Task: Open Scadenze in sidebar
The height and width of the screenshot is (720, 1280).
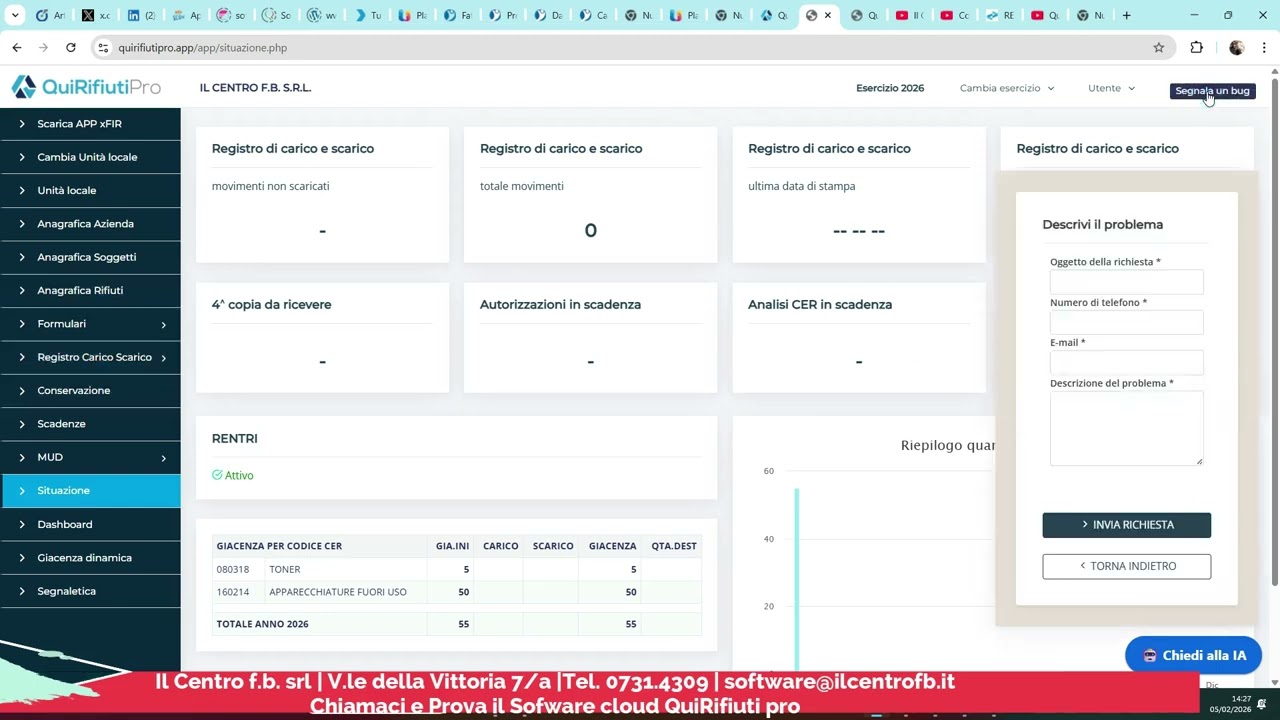Action: (x=90, y=424)
